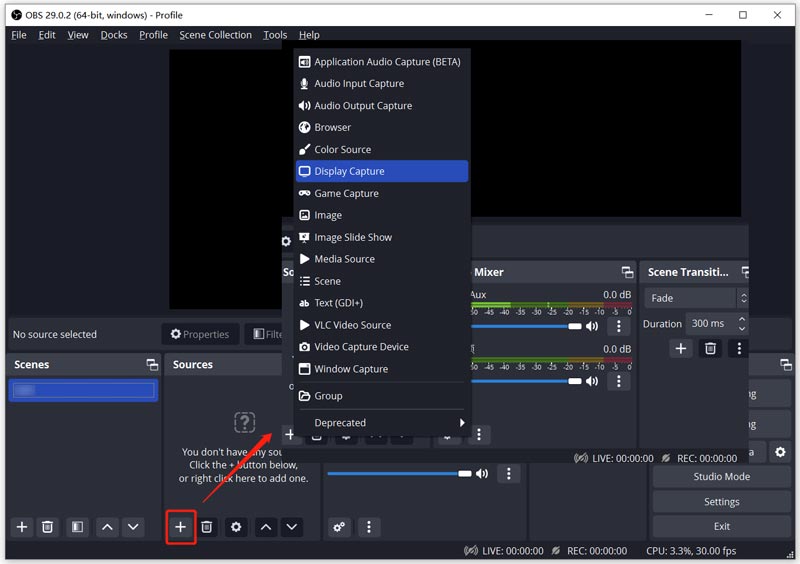The width and height of the screenshot is (800, 564).
Task: Open mixer menu dots beside gears icon
Action: pyautogui.click(x=369, y=527)
